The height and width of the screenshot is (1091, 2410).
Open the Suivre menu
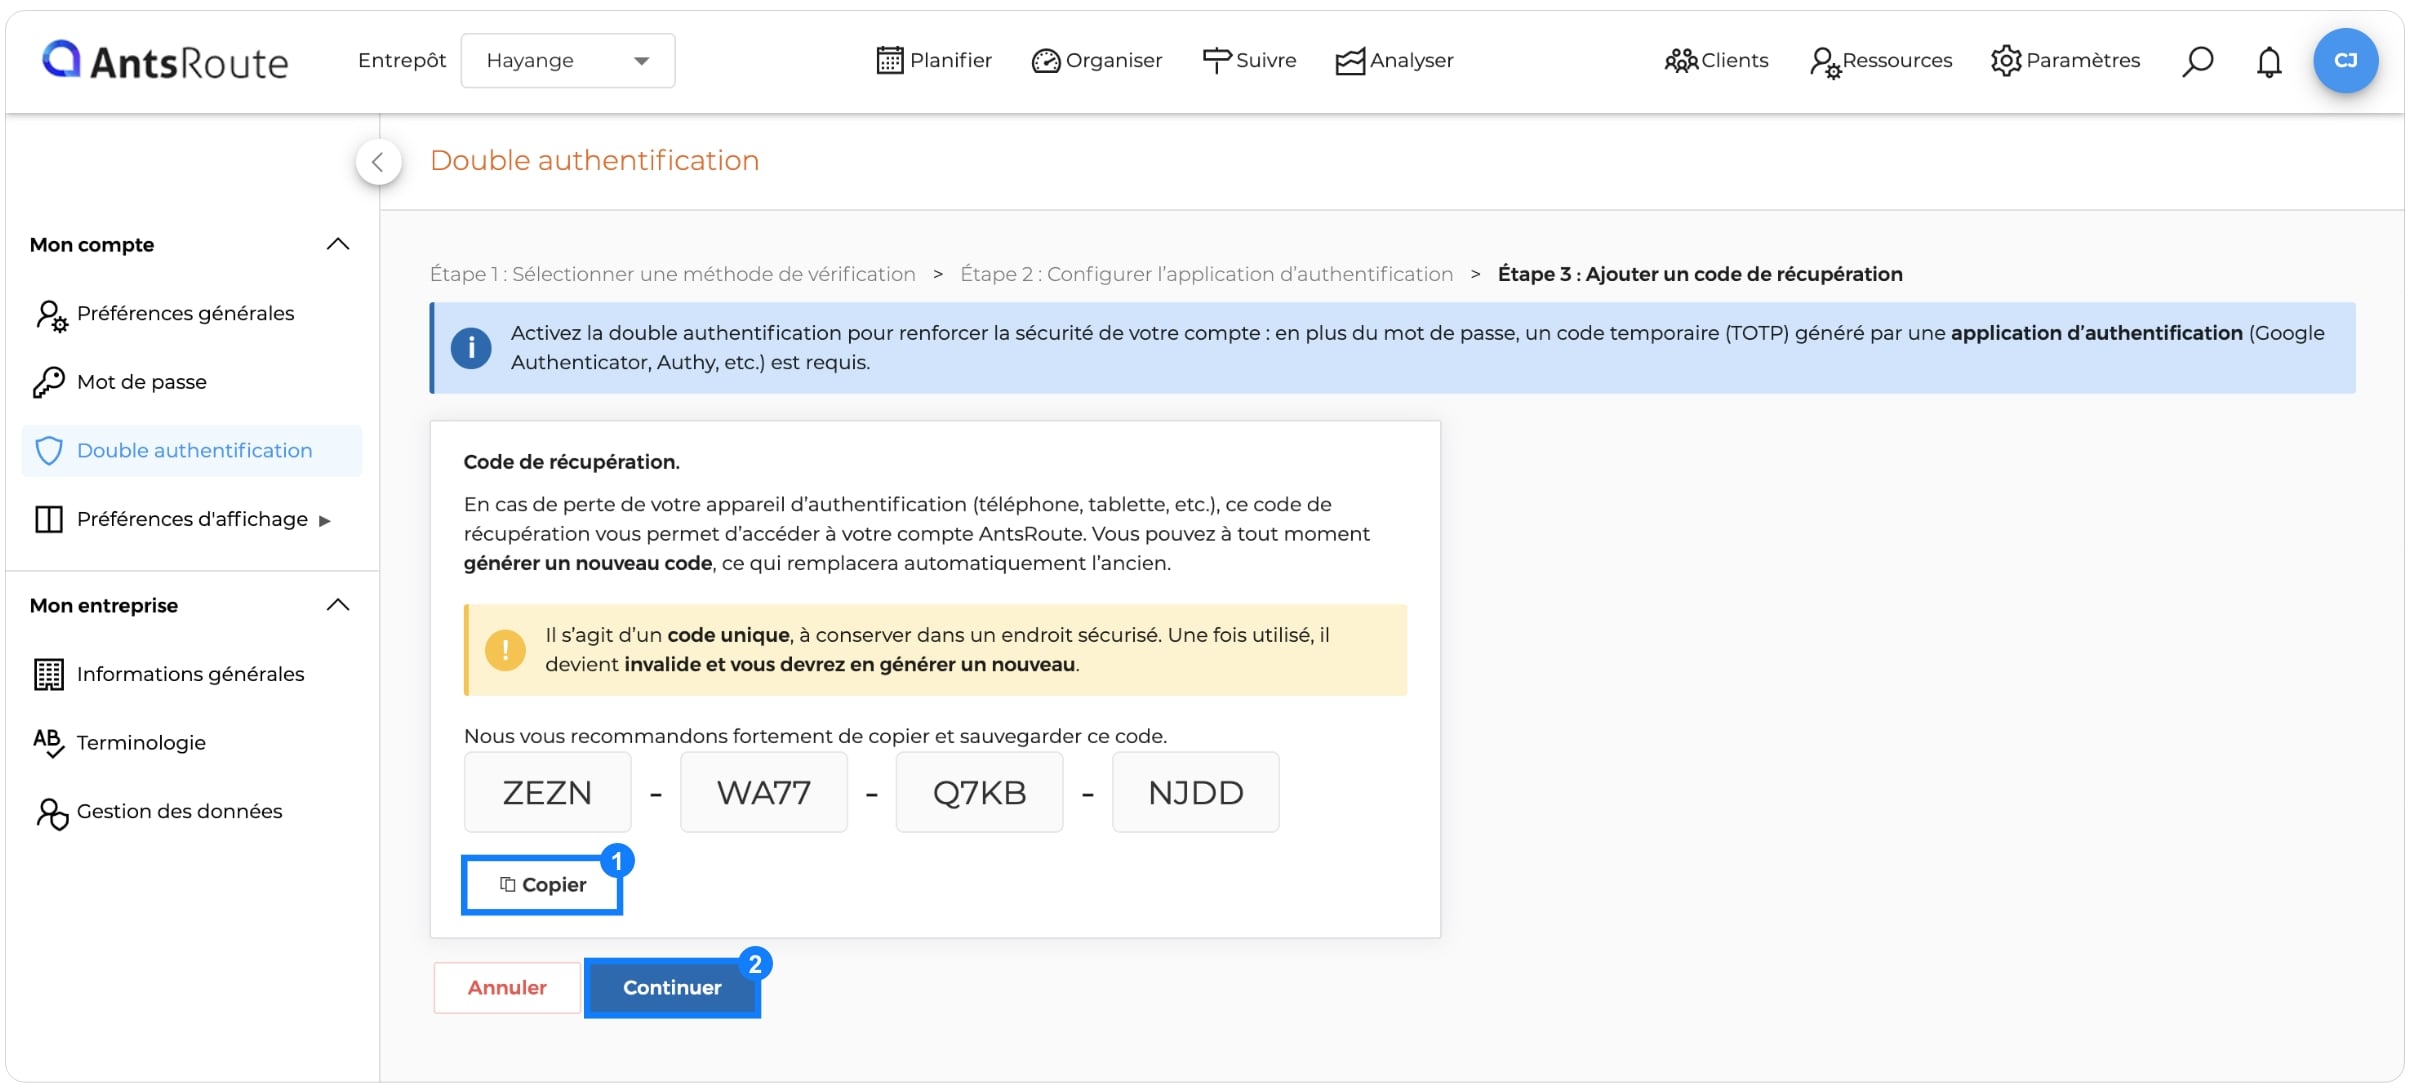point(1249,61)
